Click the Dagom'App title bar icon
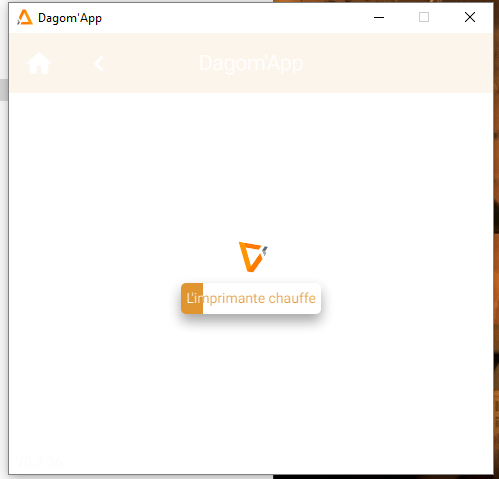This screenshot has height=479, width=499. point(25,17)
